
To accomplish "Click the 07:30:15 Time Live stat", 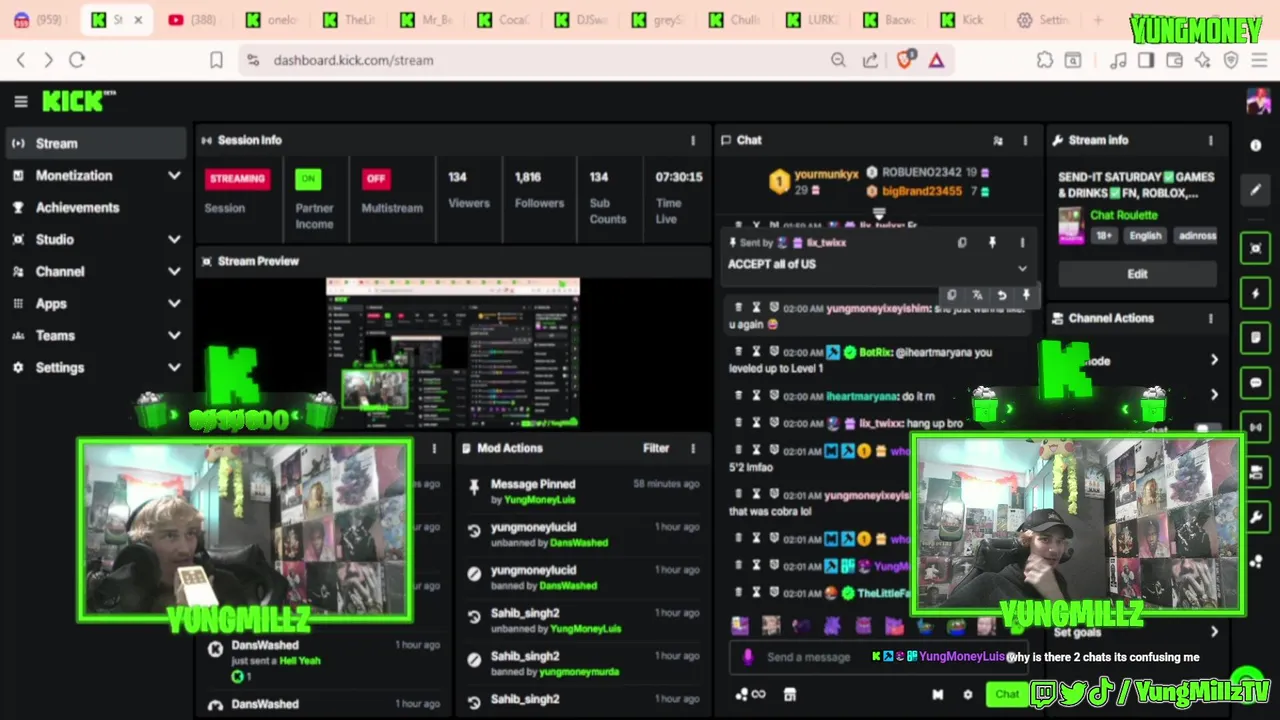I will (678, 197).
